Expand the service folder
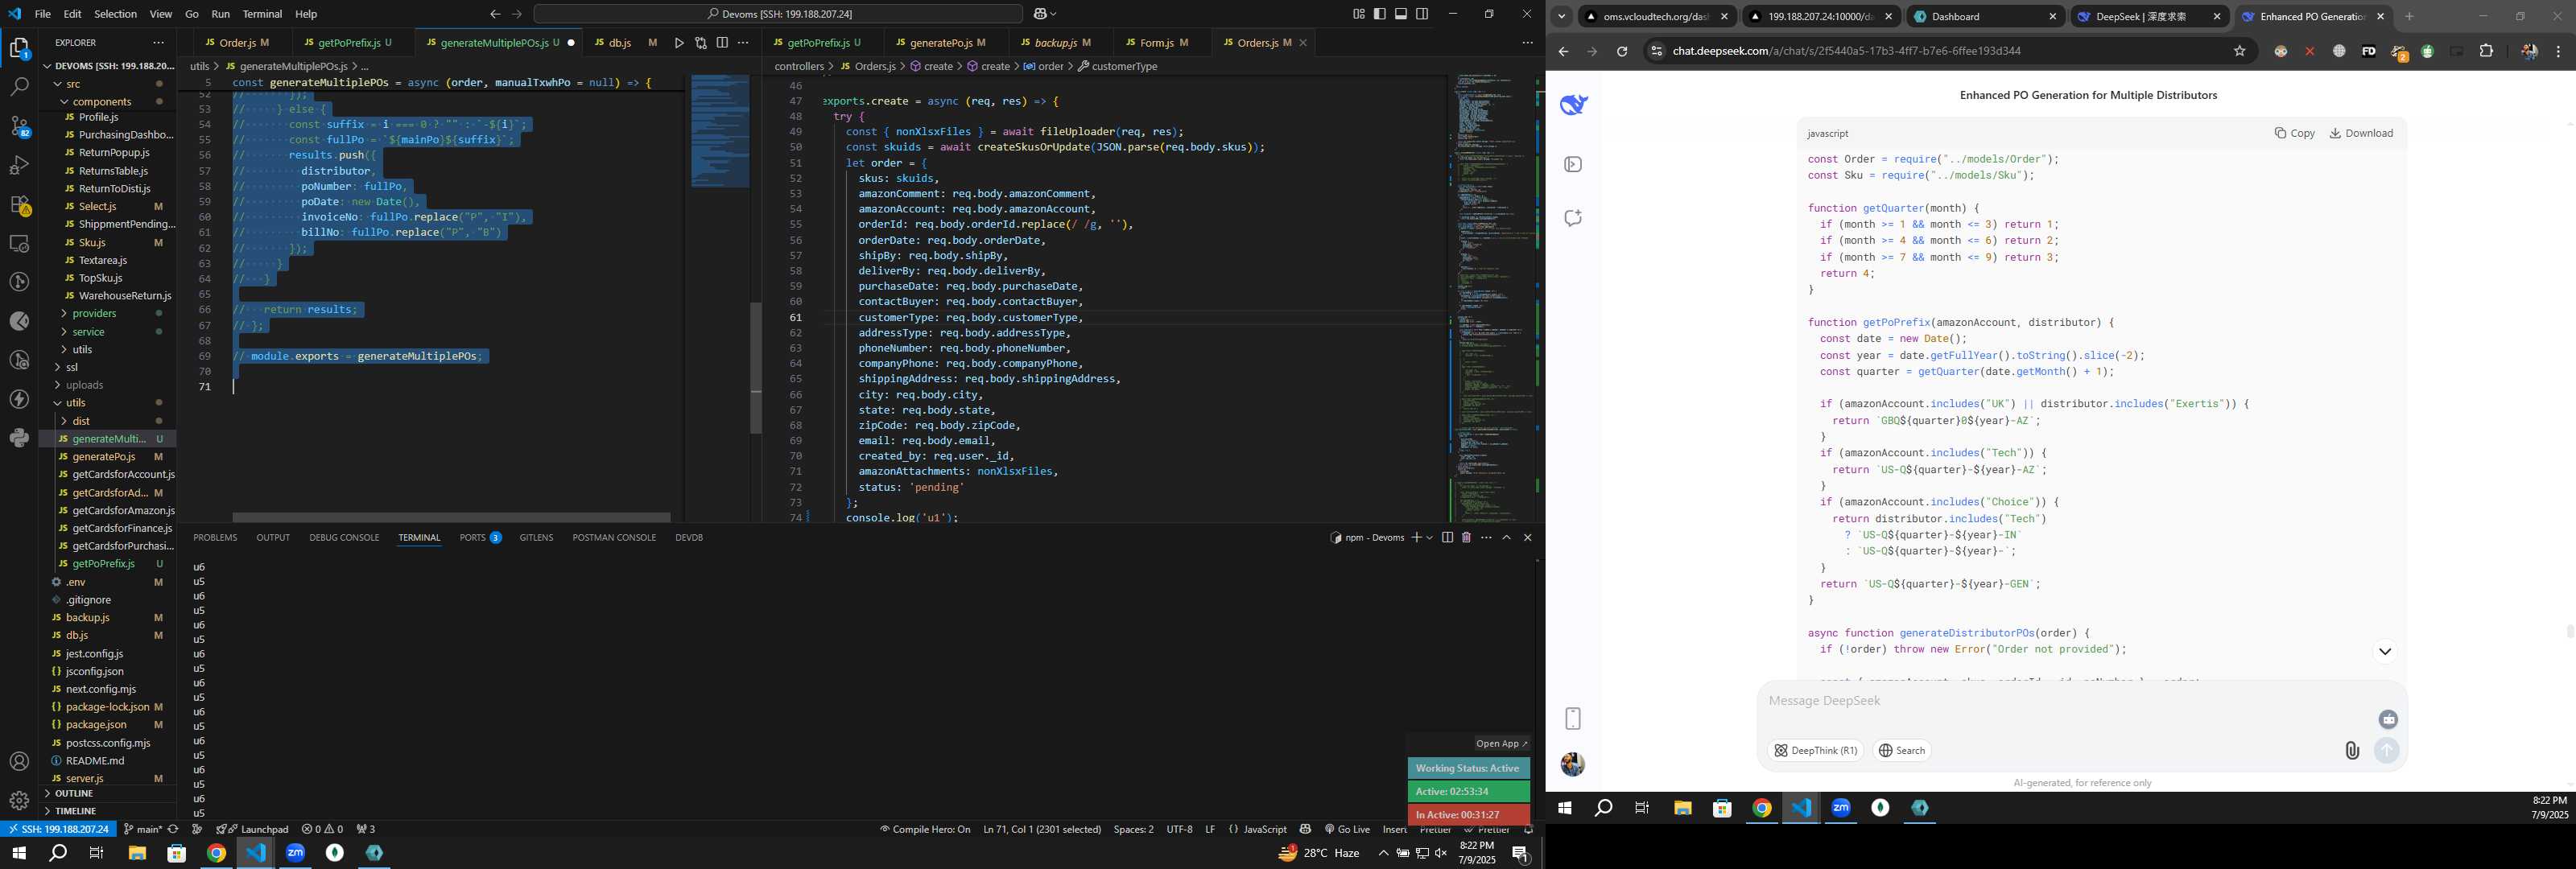Screen dimensions: 2576x869 pyautogui.click(x=88, y=331)
